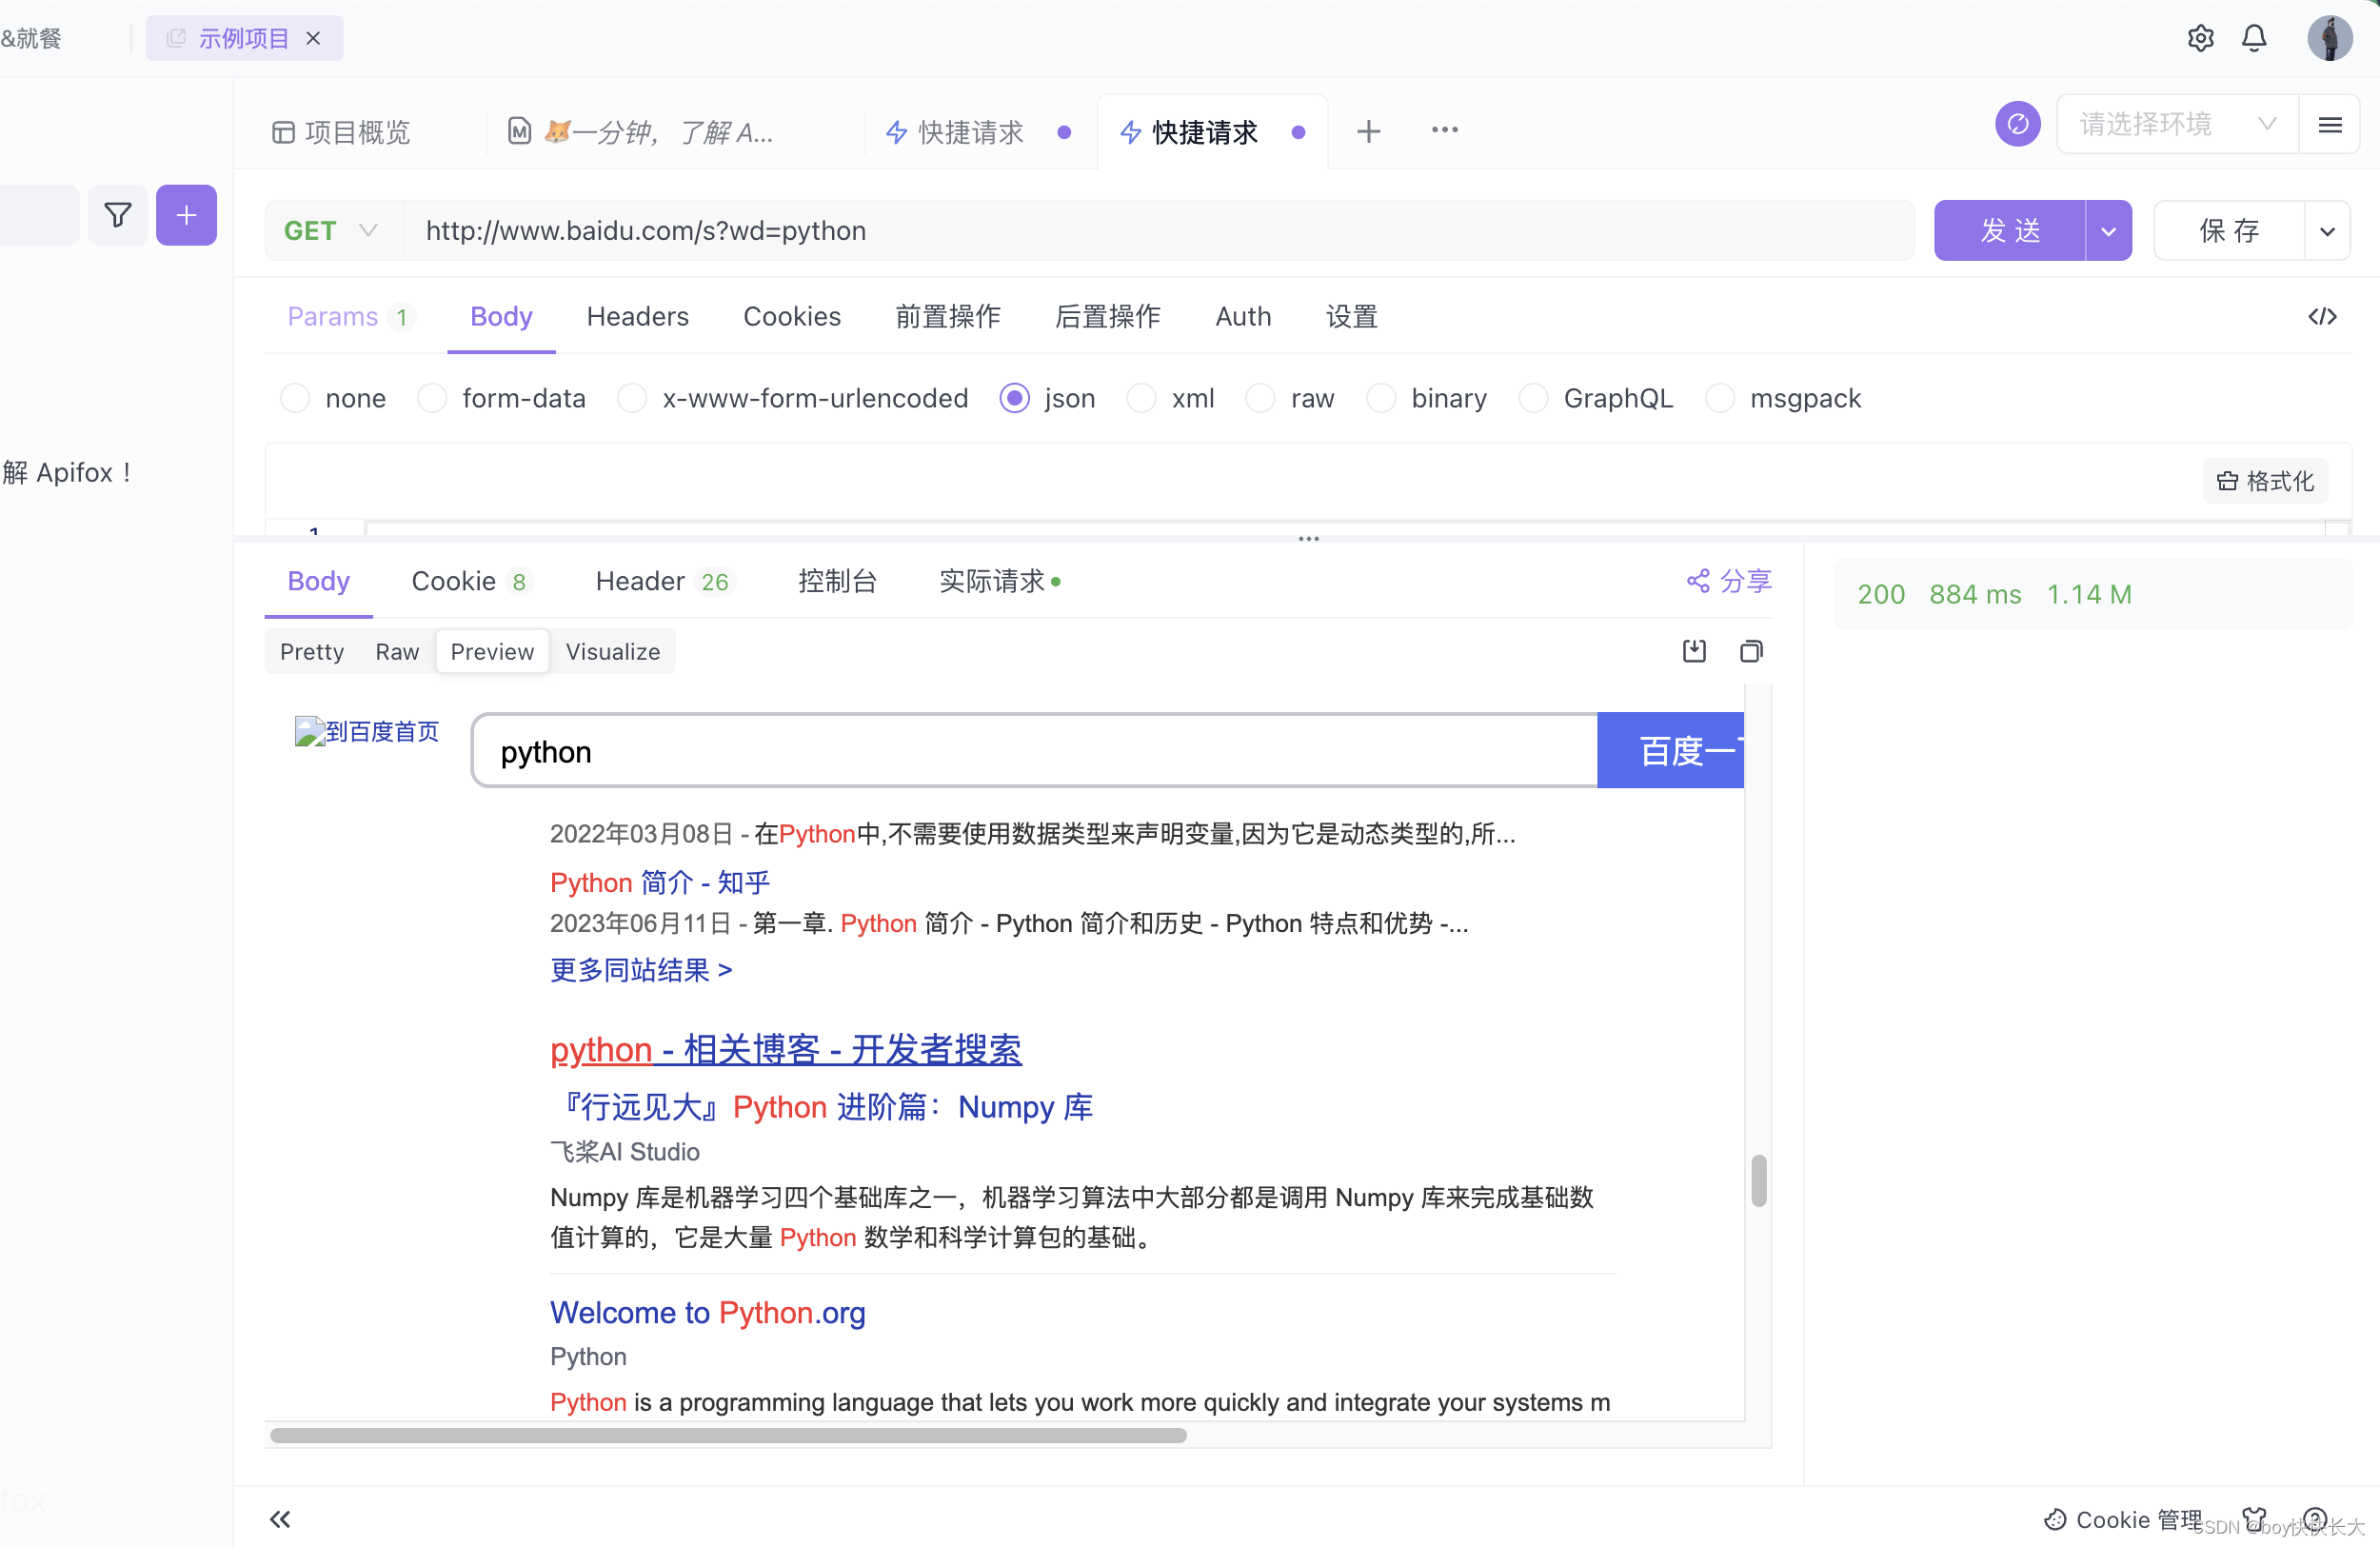Image resolution: width=2380 pixels, height=1546 pixels.
Task: Open the Welcome to Python.org link
Action: coord(708,1313)
